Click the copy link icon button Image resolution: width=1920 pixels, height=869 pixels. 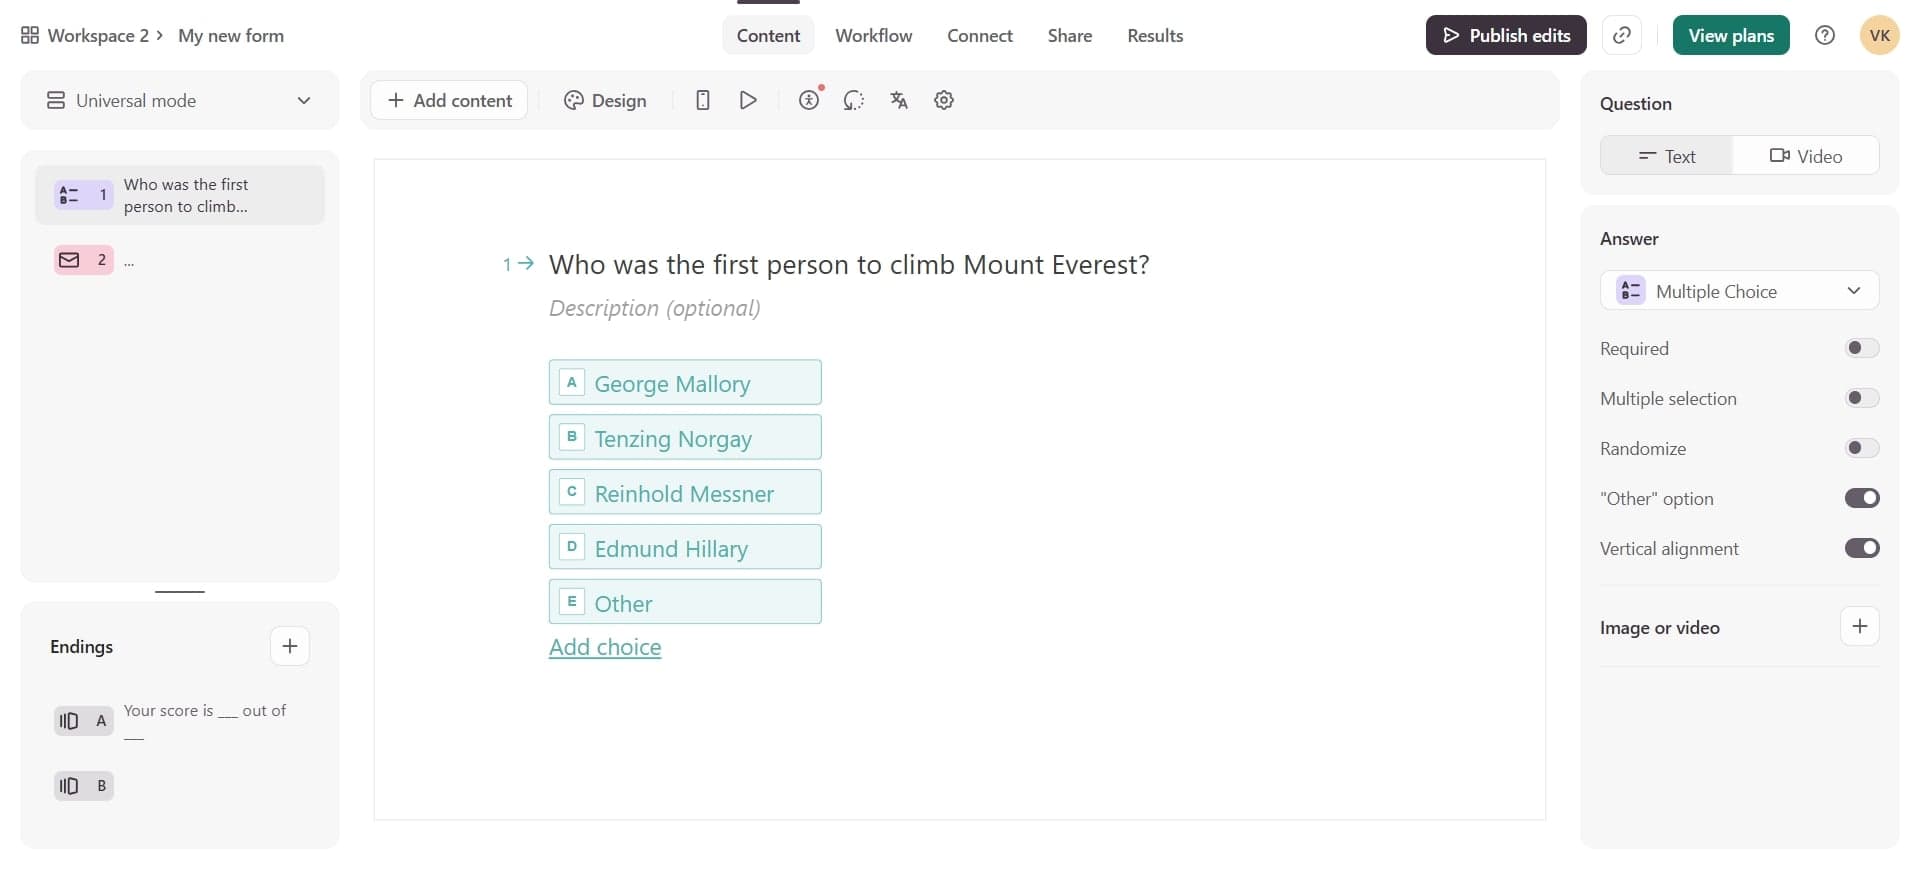point(1622,35)
